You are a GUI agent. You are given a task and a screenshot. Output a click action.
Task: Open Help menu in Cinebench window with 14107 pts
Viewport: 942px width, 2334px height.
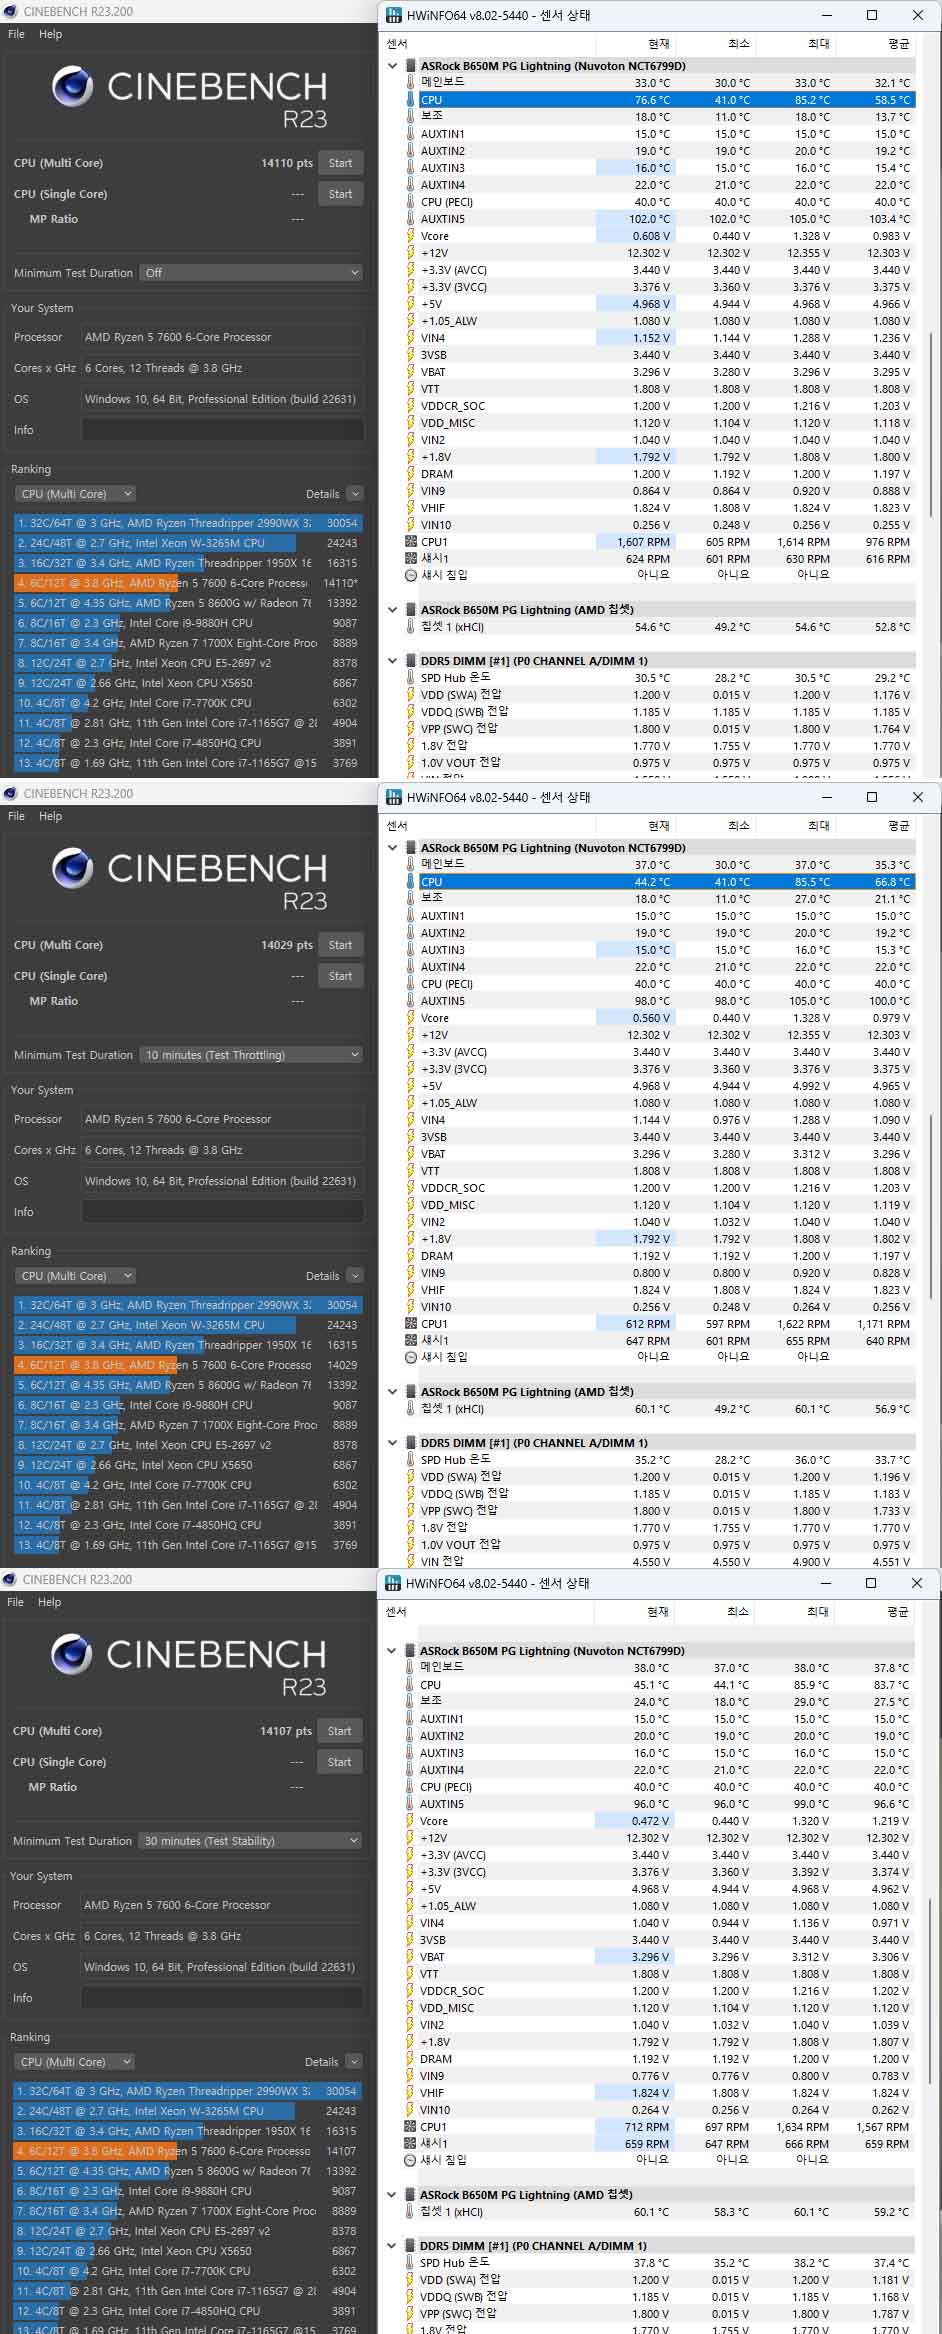point(50,1602)
